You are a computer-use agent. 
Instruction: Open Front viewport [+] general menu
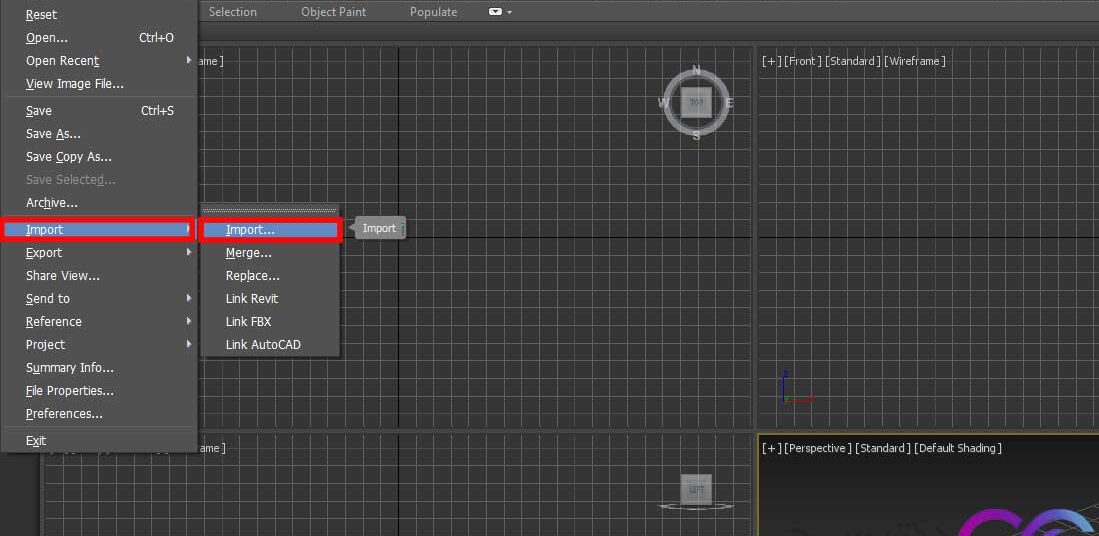click(x=772, y=62)
